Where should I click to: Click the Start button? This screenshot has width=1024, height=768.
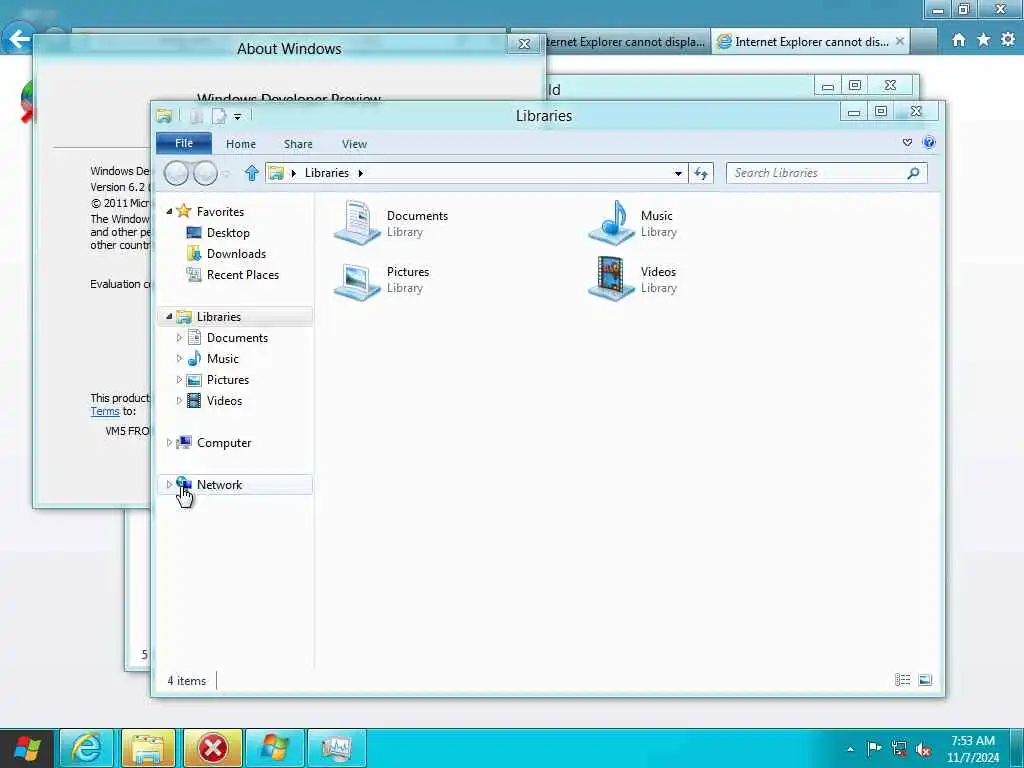coord(27,748)
